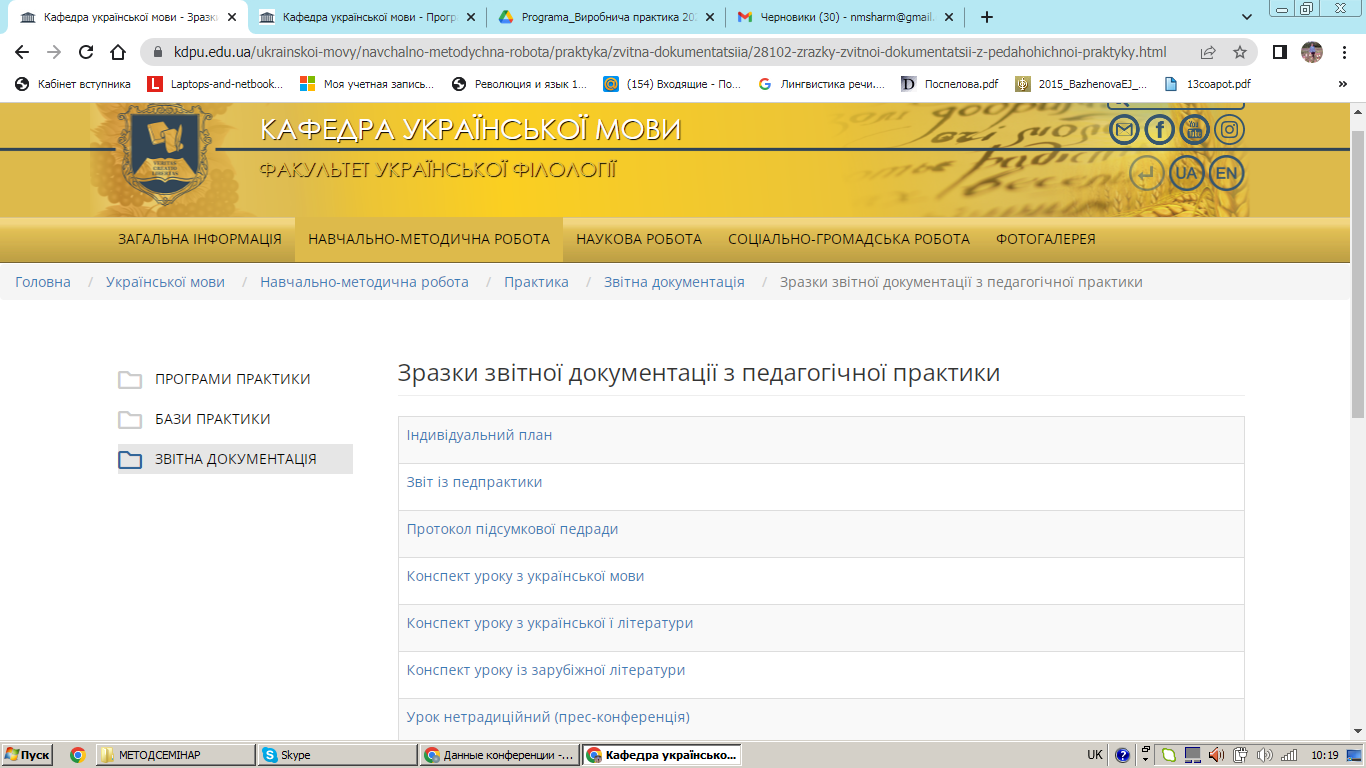Open Кабінет вступника bookmark
1366x768 pixels.
pyautogui.click(x=73, y=84)
